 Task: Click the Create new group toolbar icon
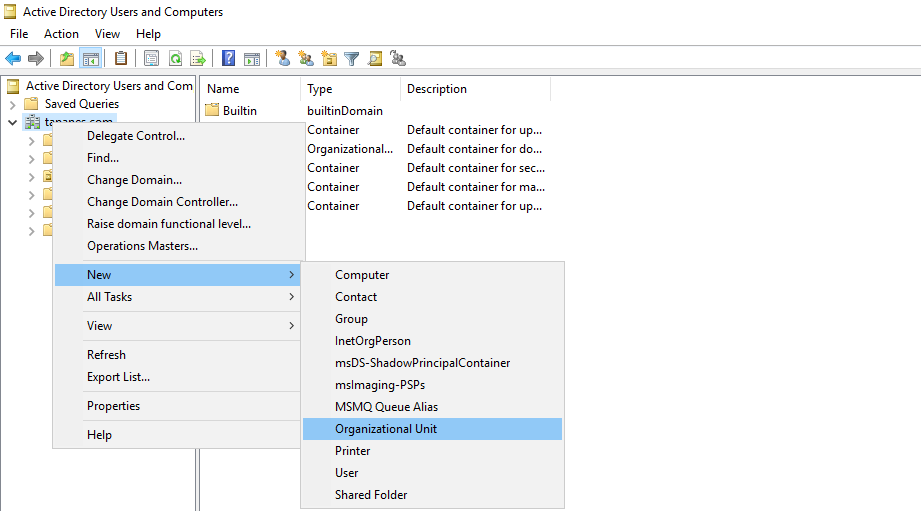click(306, 59)
